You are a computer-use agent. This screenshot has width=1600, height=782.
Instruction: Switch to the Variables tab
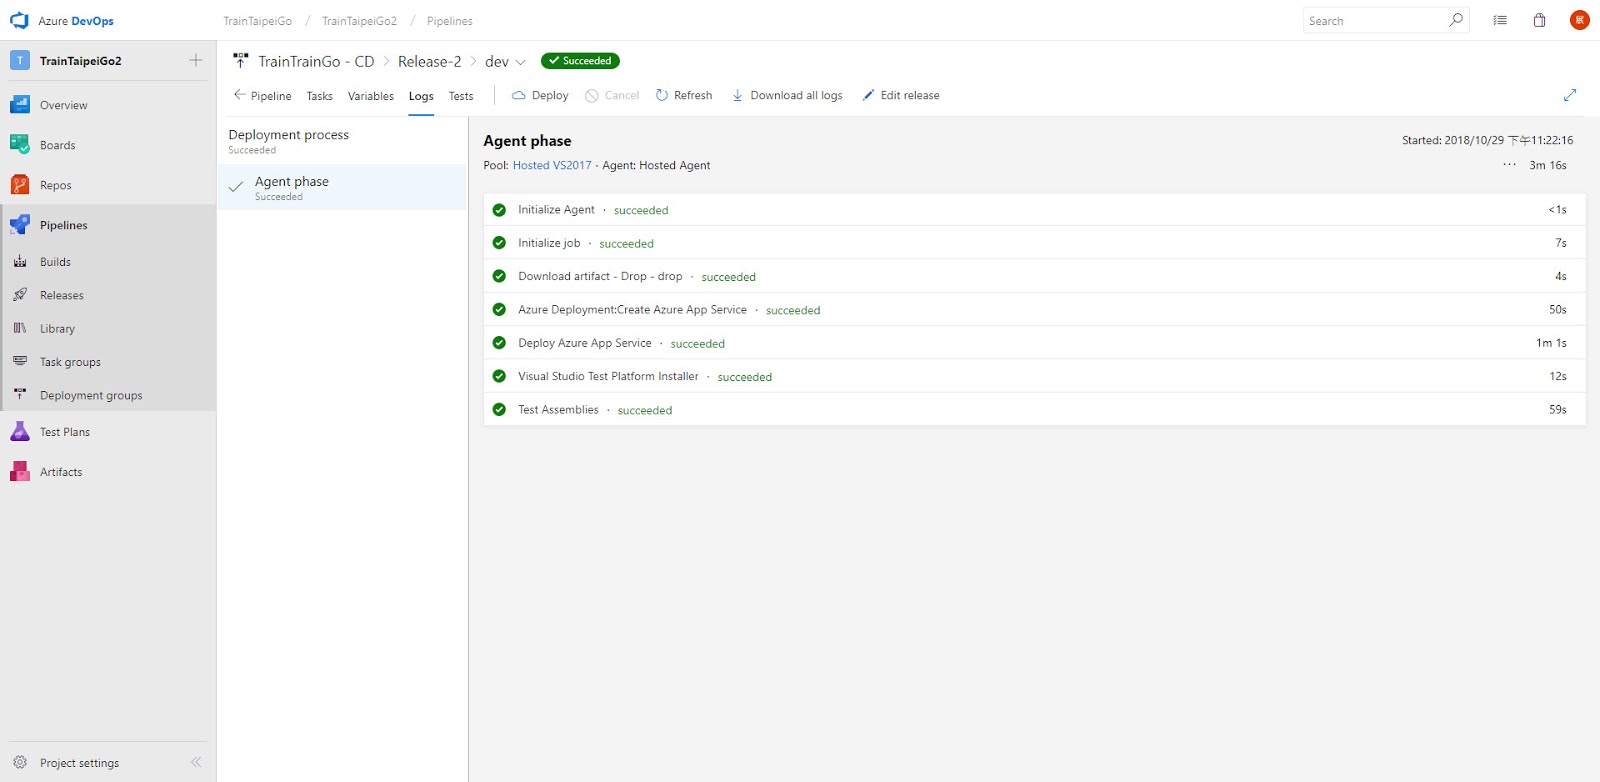click(371, 96)
